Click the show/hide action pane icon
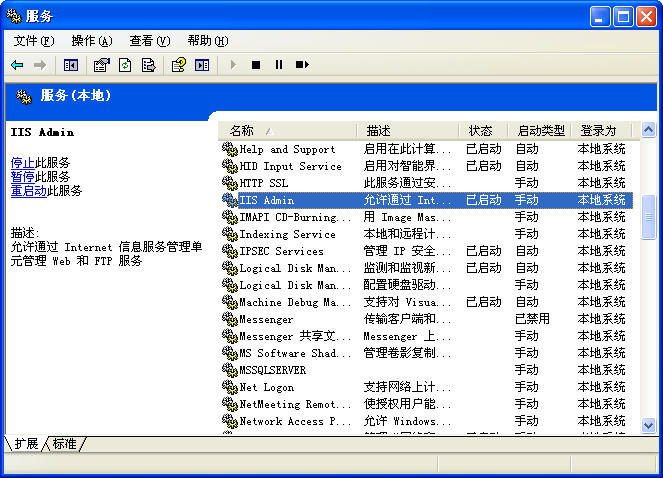Viewport: 663px width, 478px height. tap(202, 65)
